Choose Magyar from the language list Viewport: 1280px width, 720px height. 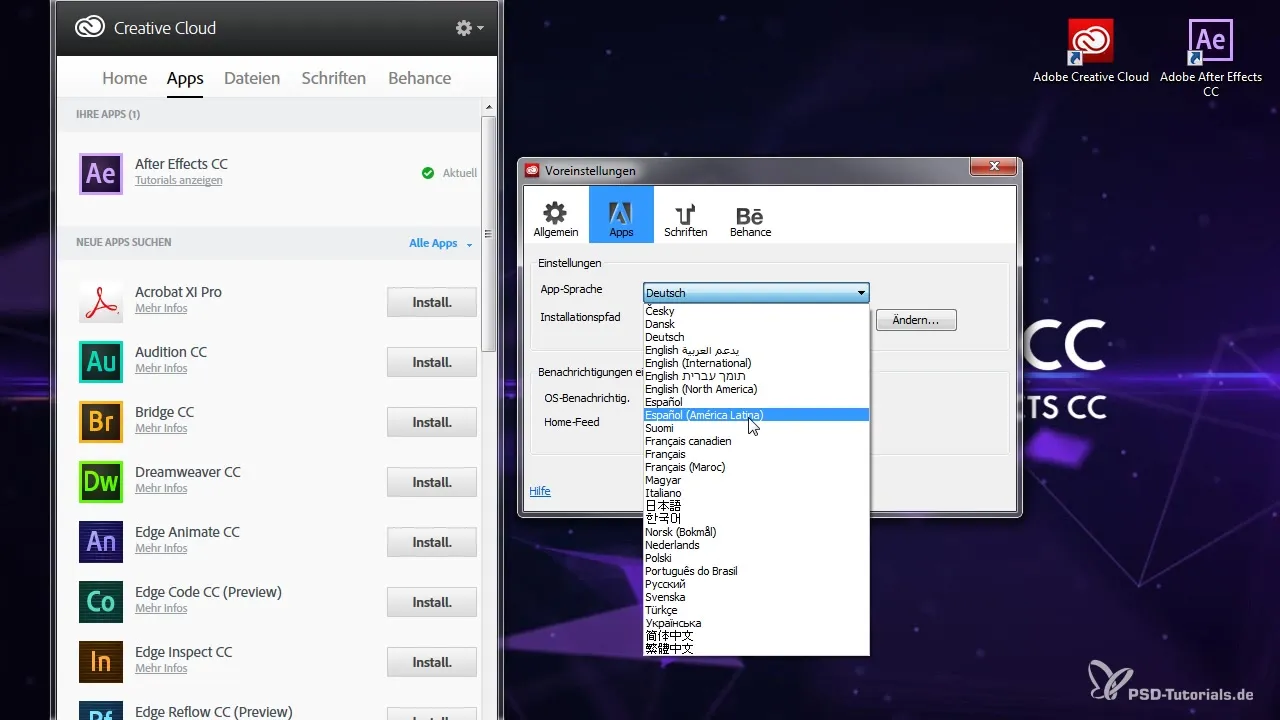(756, 480)
